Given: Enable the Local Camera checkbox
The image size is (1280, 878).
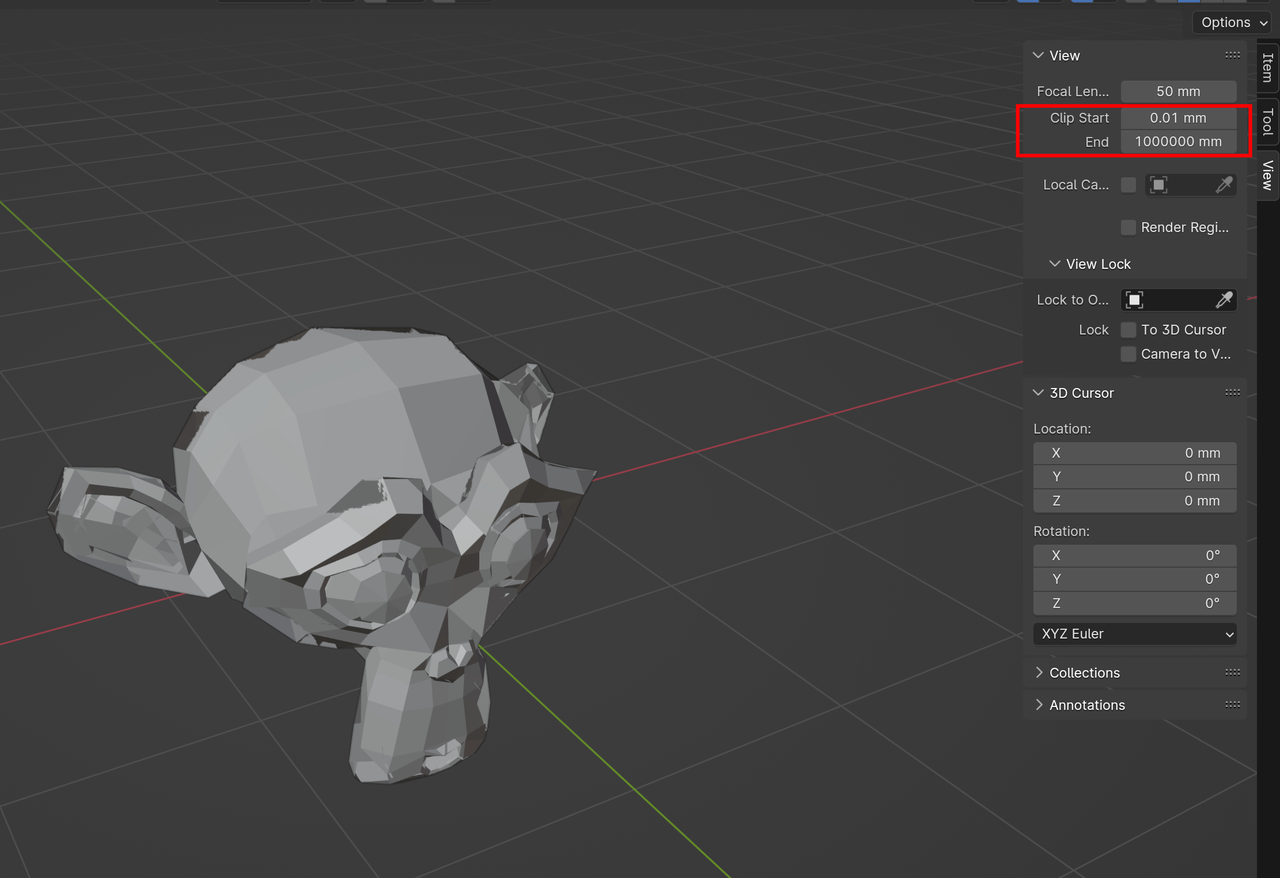Looking at the screenshot, I should click(x=1128, y=185).
